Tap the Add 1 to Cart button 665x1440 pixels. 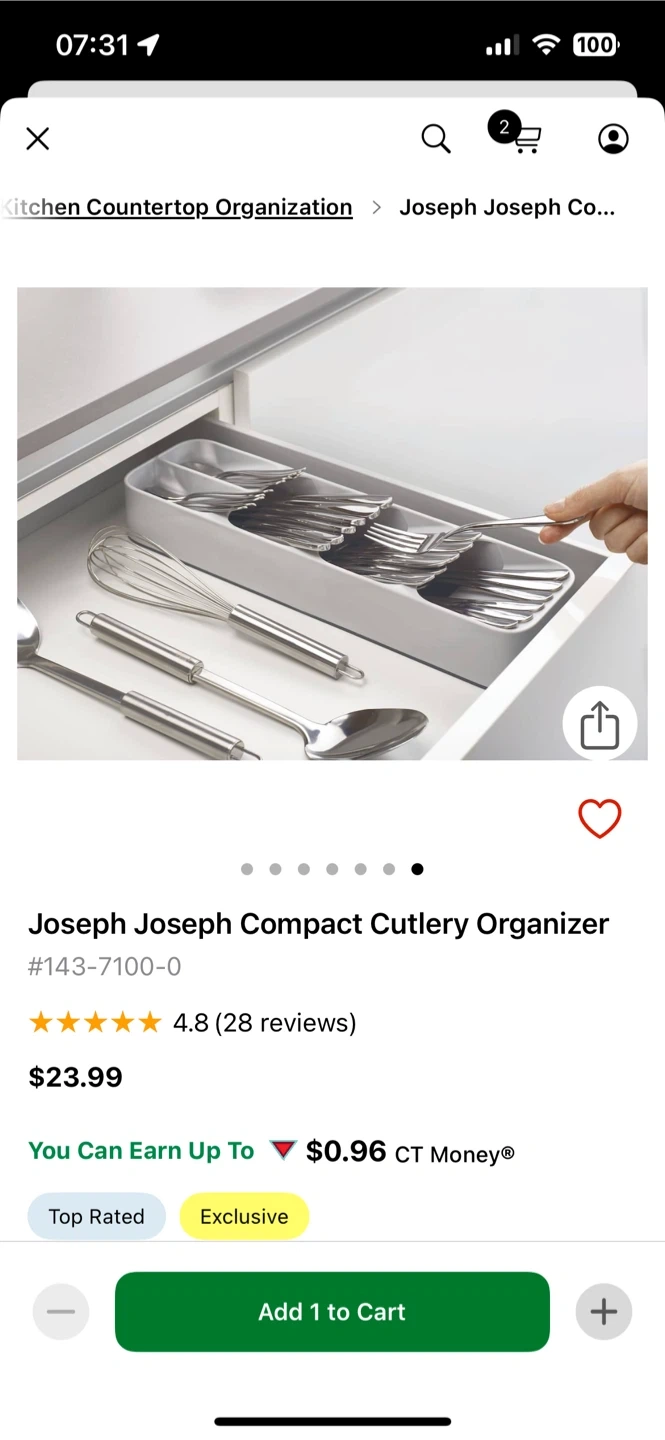pyautogui.click(x=332, y=1311)
